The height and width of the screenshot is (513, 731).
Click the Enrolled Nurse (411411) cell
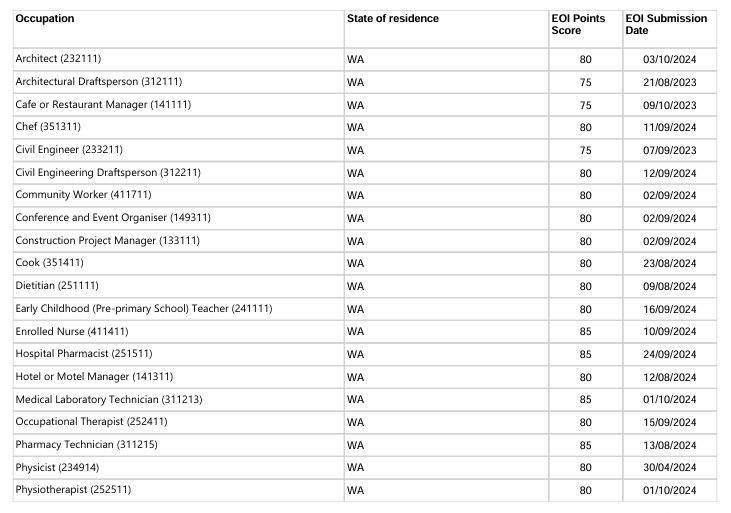coord(72,331)
